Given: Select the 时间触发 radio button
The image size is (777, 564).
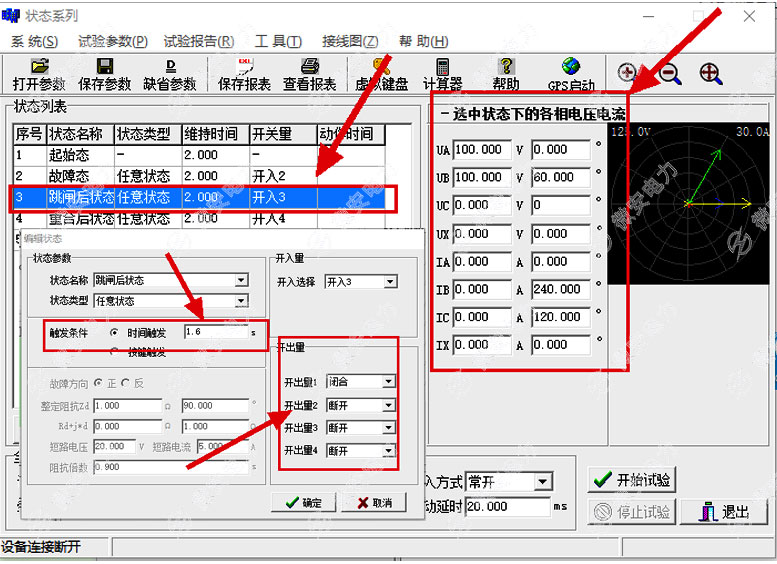Looking at the screenshot, I should 116,332.
